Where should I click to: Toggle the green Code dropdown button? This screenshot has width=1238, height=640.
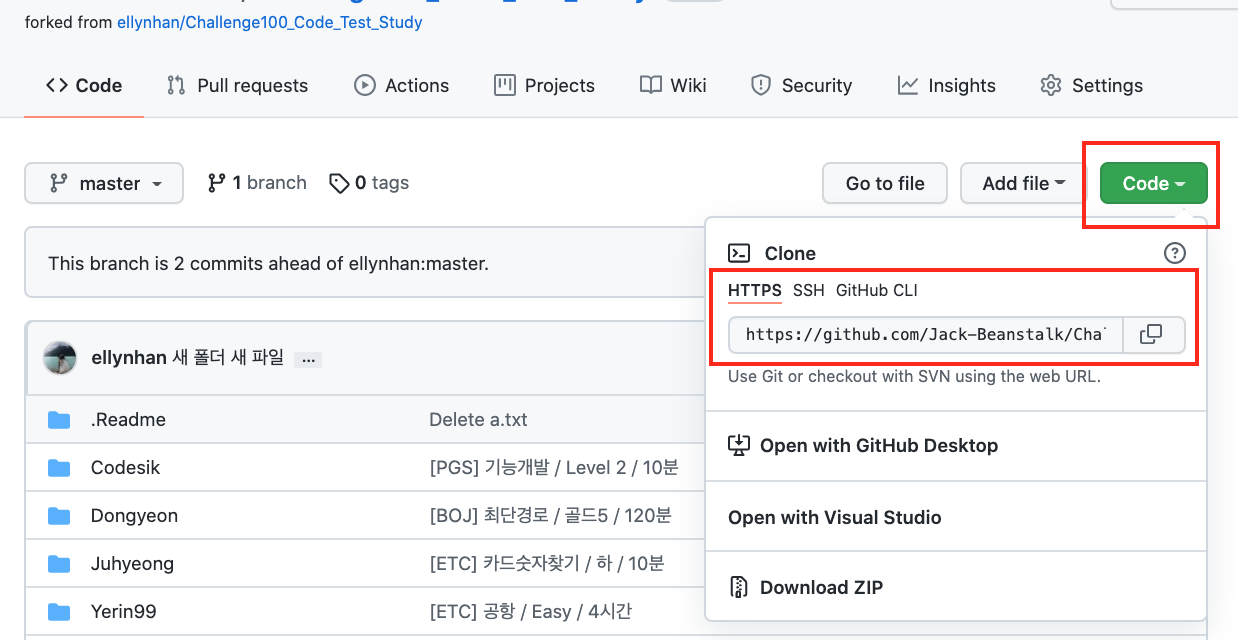pos(1153,183)
